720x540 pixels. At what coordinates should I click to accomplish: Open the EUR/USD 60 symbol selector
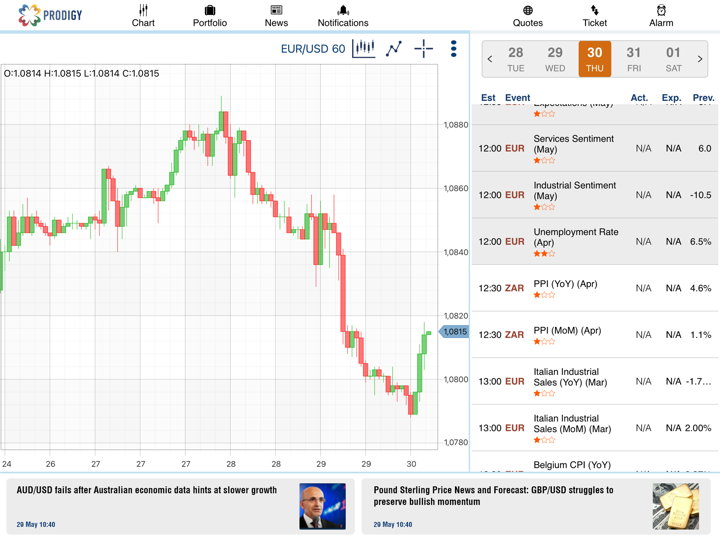[312, 49]
